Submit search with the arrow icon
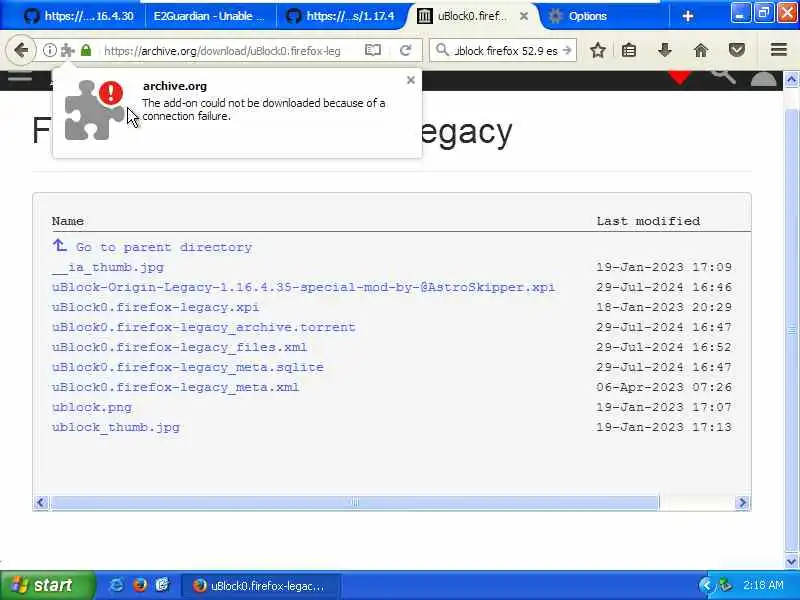The width and height of the screenshot is (800, 600). pyautogui.click(x=567, y=51)
